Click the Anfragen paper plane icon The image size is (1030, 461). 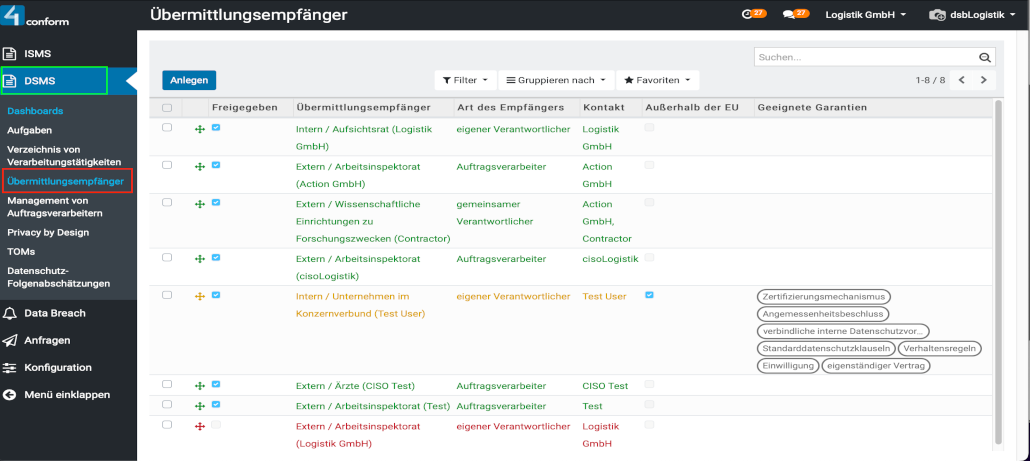(x=10, y=340)
